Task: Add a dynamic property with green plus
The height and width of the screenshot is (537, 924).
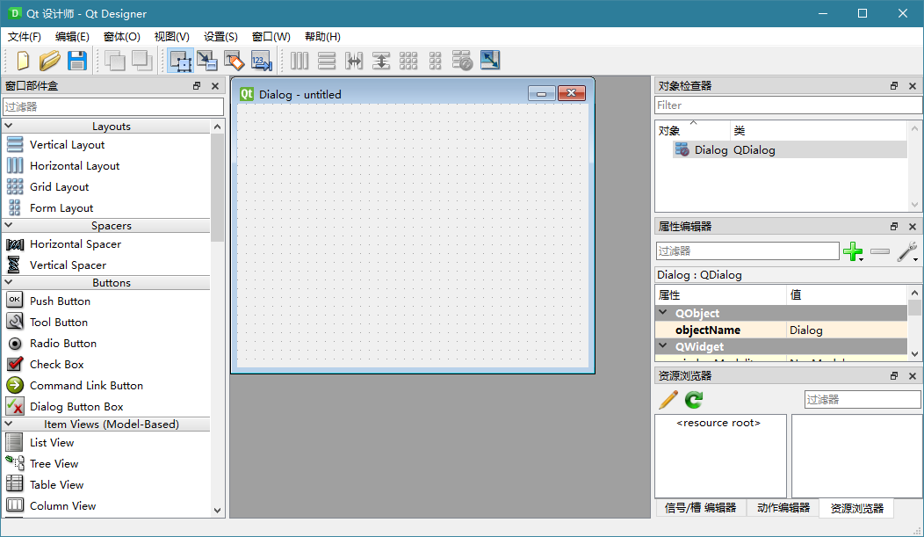Action: tap(853, 252)
